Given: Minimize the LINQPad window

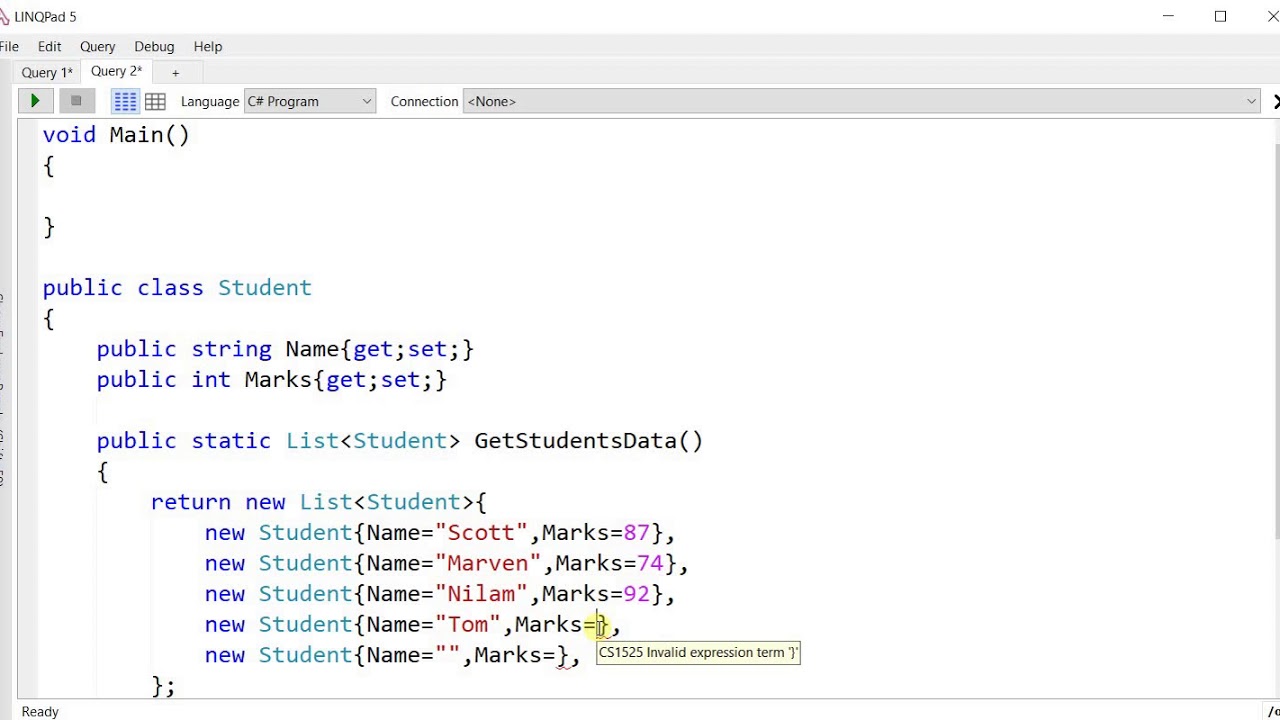Looking at the screenshot, I should pos(1169,16).
